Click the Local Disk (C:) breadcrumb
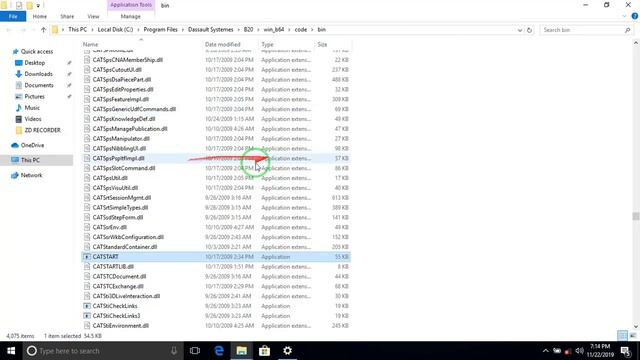This screenshot has width=640, height=360. 115,29
